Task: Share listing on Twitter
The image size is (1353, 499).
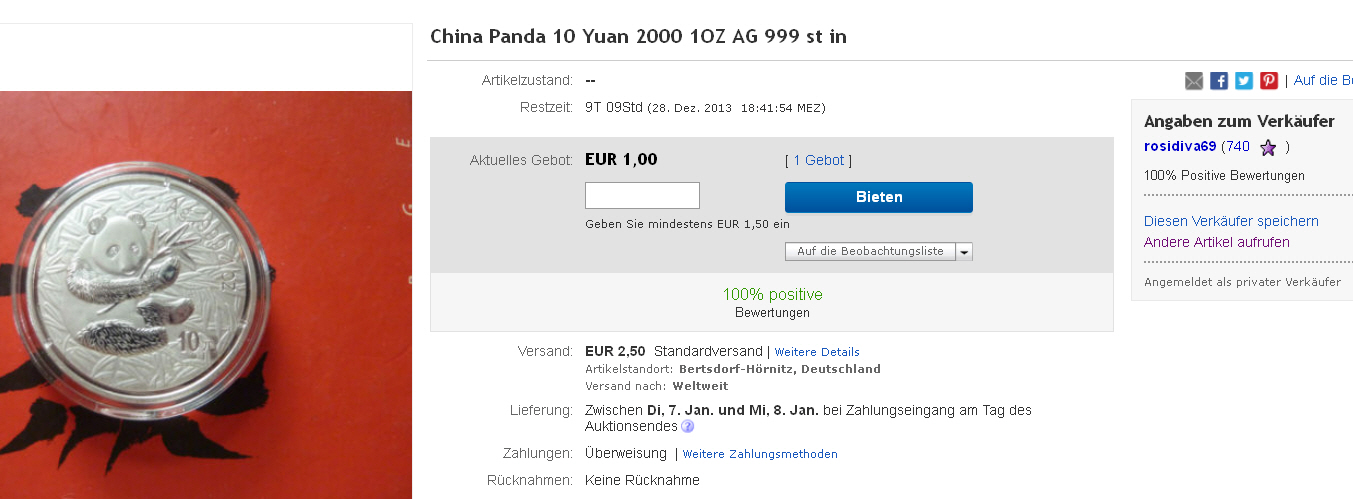Action: click(1244, 81)
